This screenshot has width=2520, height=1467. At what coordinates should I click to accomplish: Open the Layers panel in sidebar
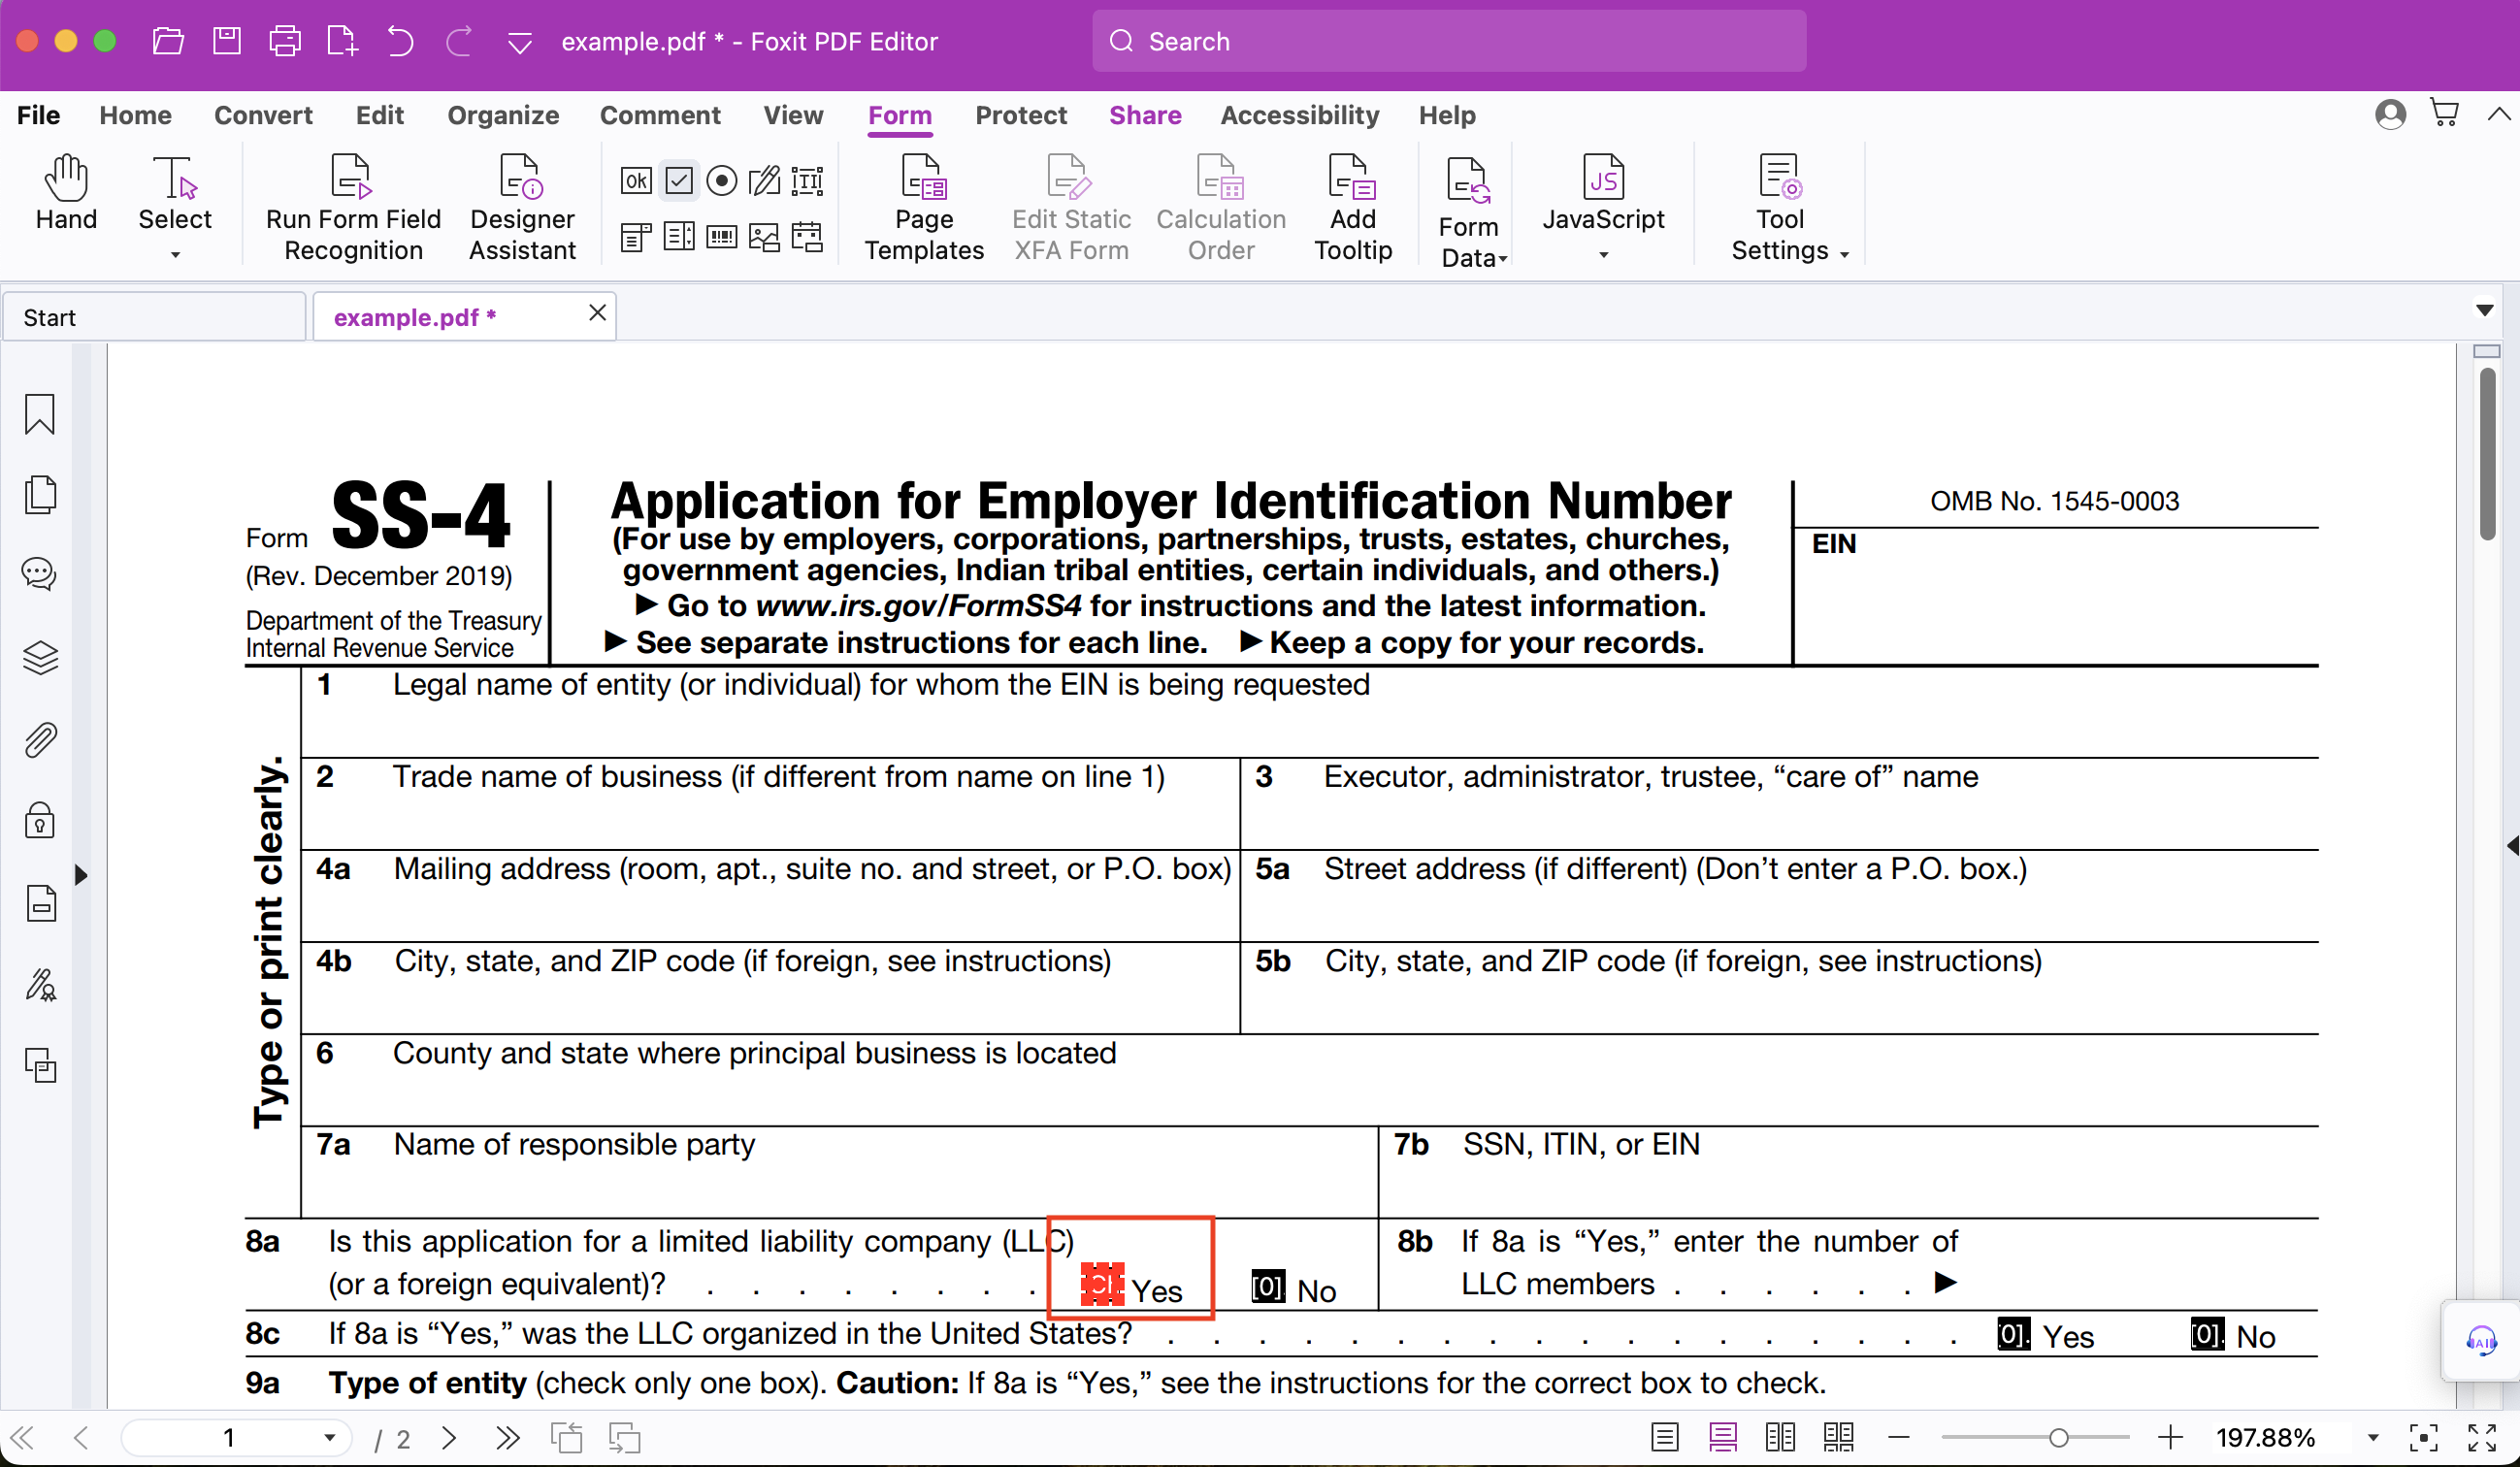pyautogui.click(x=40, y=657)
